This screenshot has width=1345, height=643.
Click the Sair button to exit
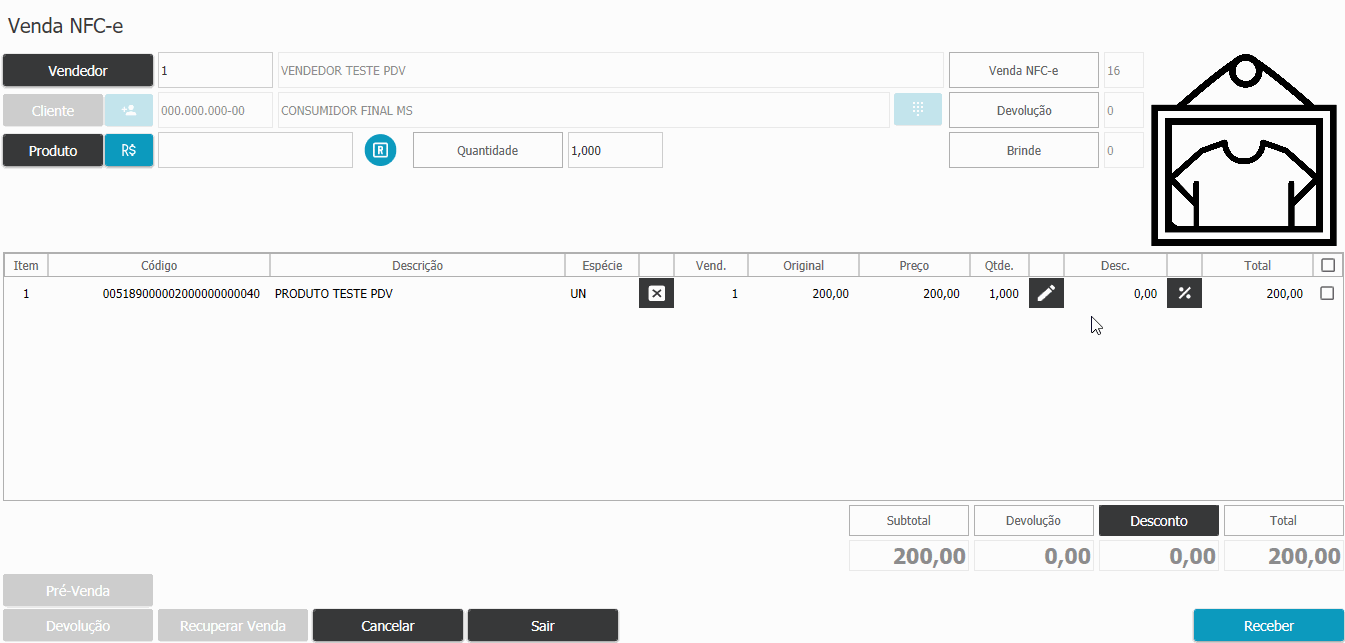coord(543,626)
